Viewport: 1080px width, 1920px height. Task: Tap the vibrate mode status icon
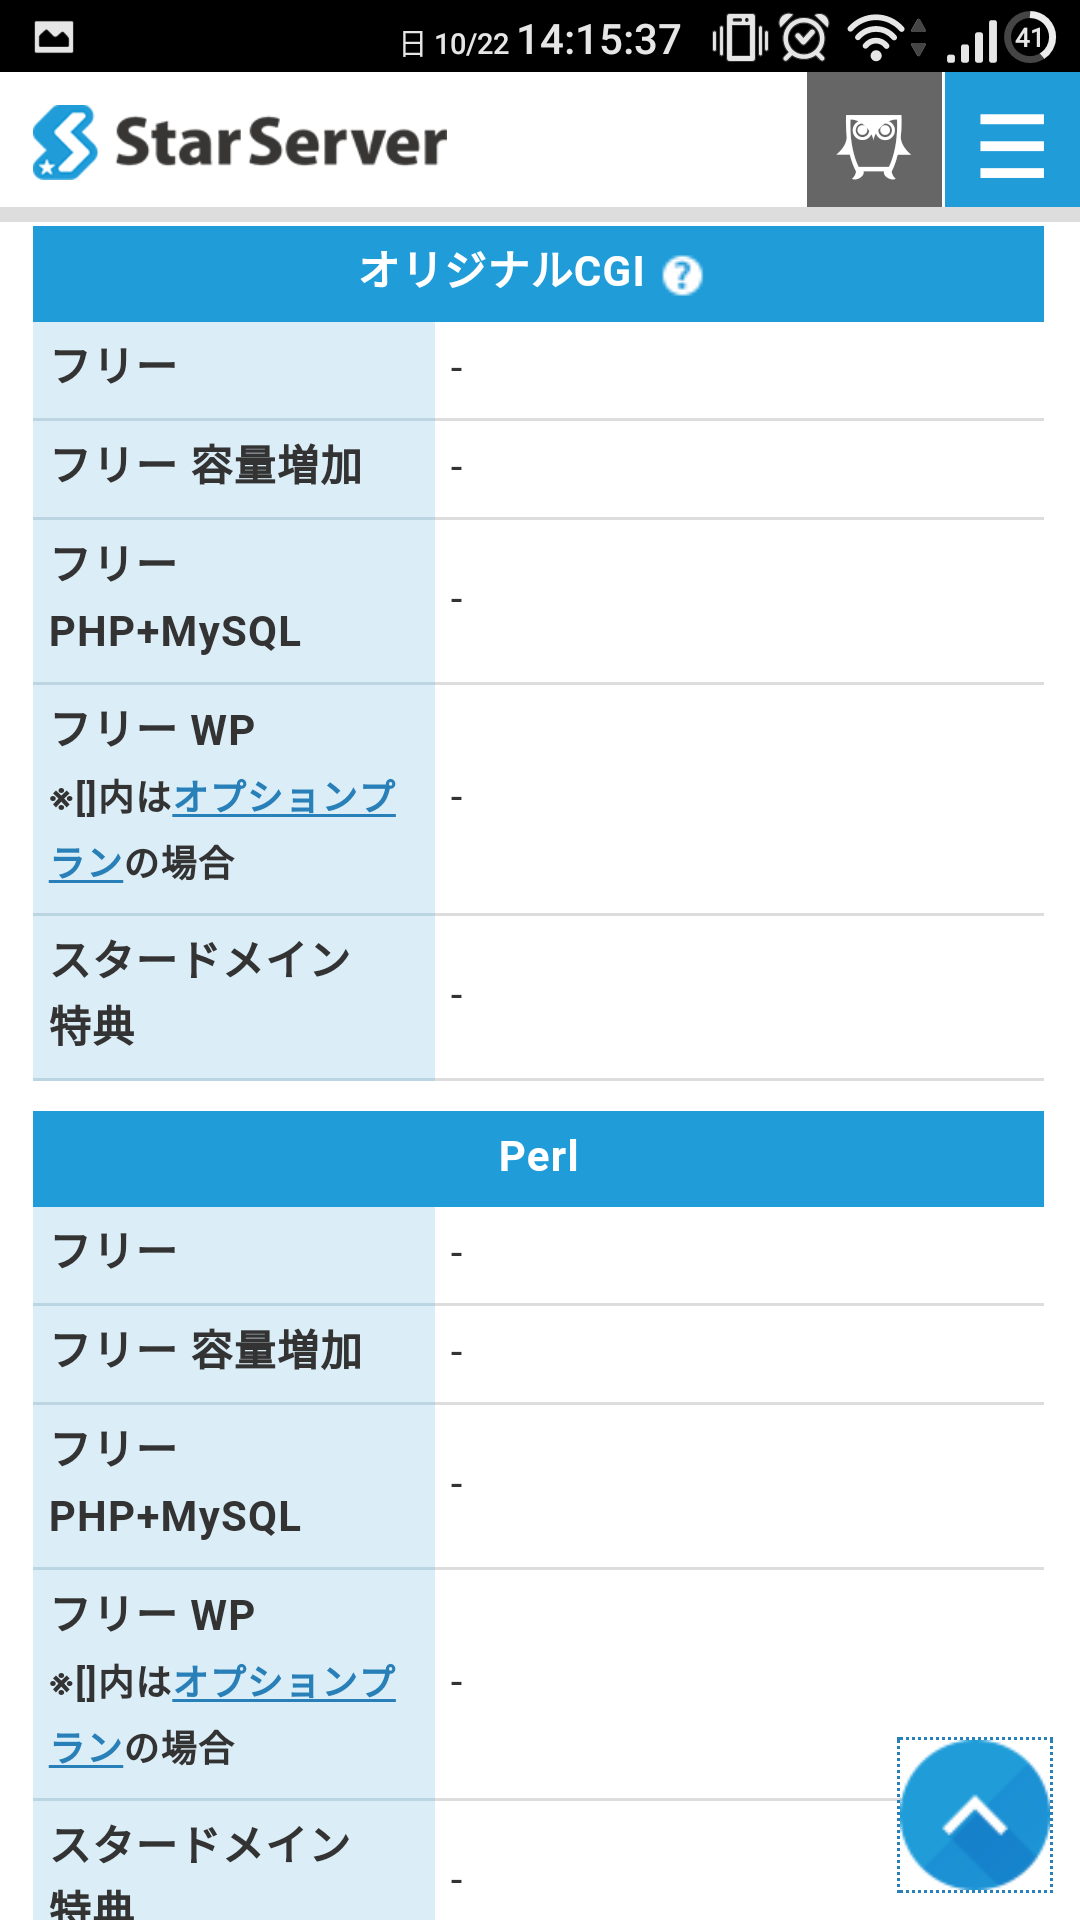740,38
